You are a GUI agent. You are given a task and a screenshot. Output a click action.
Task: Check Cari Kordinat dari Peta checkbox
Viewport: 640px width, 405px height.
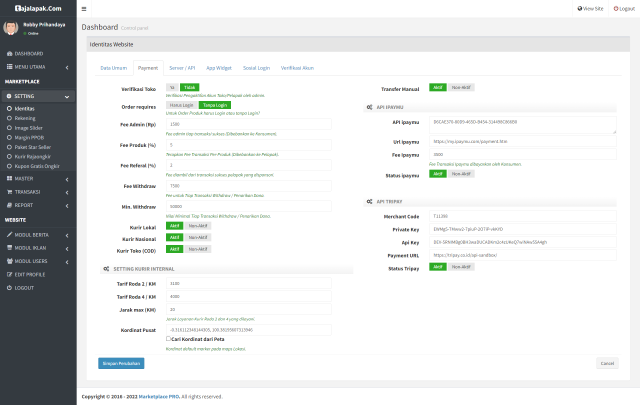click(x=168, y=338)
